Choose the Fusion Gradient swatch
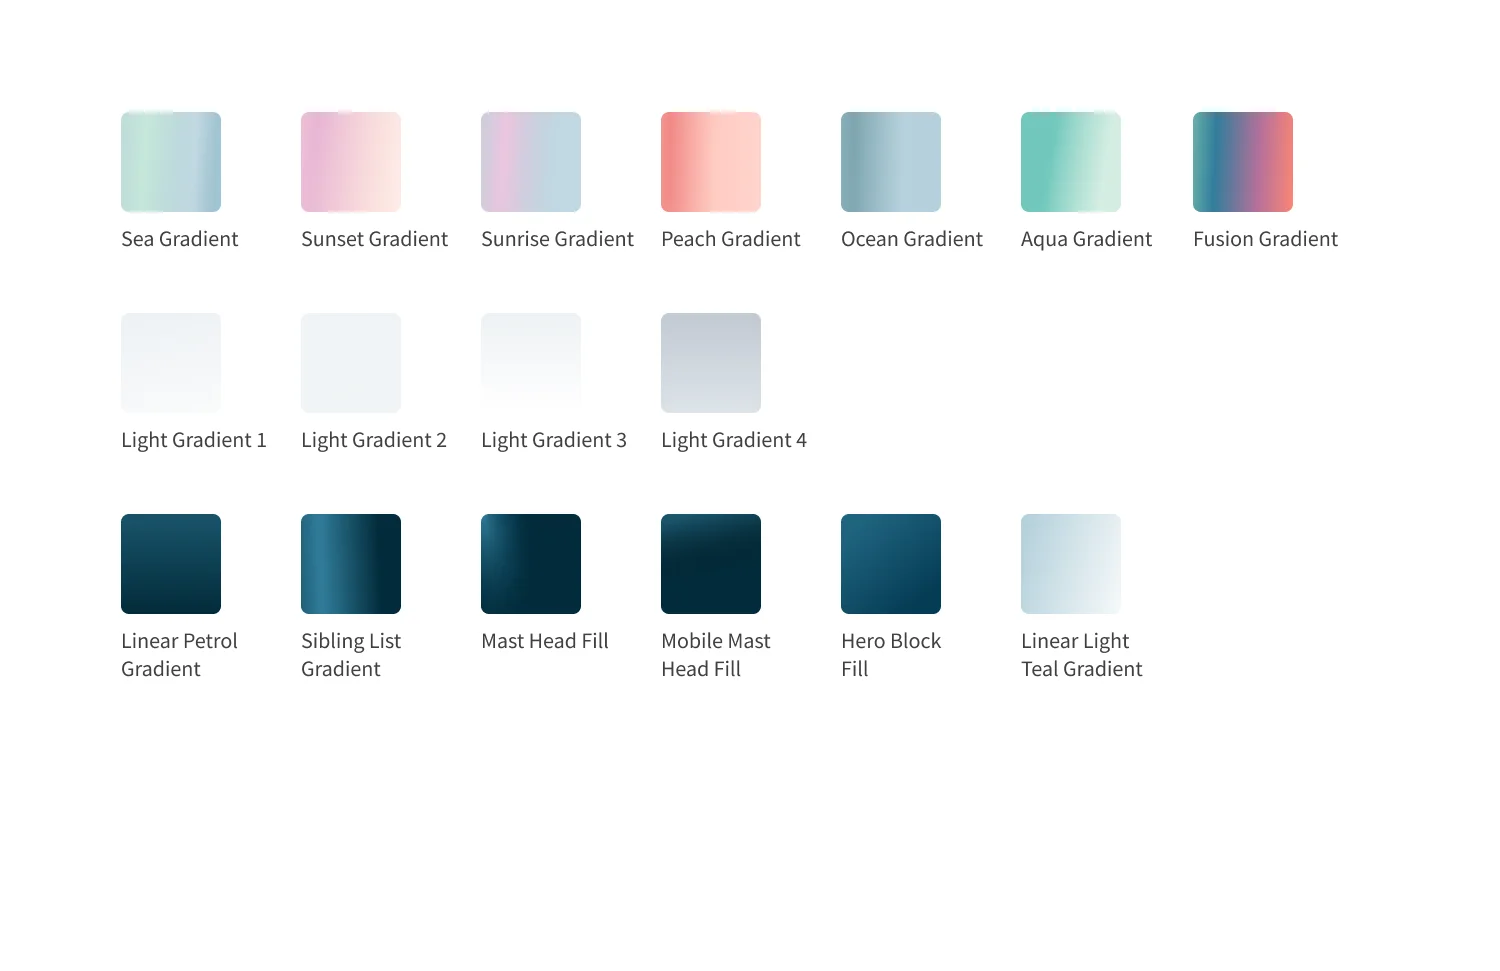Image resolution: width=1500 pixels, height=971 pixels. click(1243, 162)
